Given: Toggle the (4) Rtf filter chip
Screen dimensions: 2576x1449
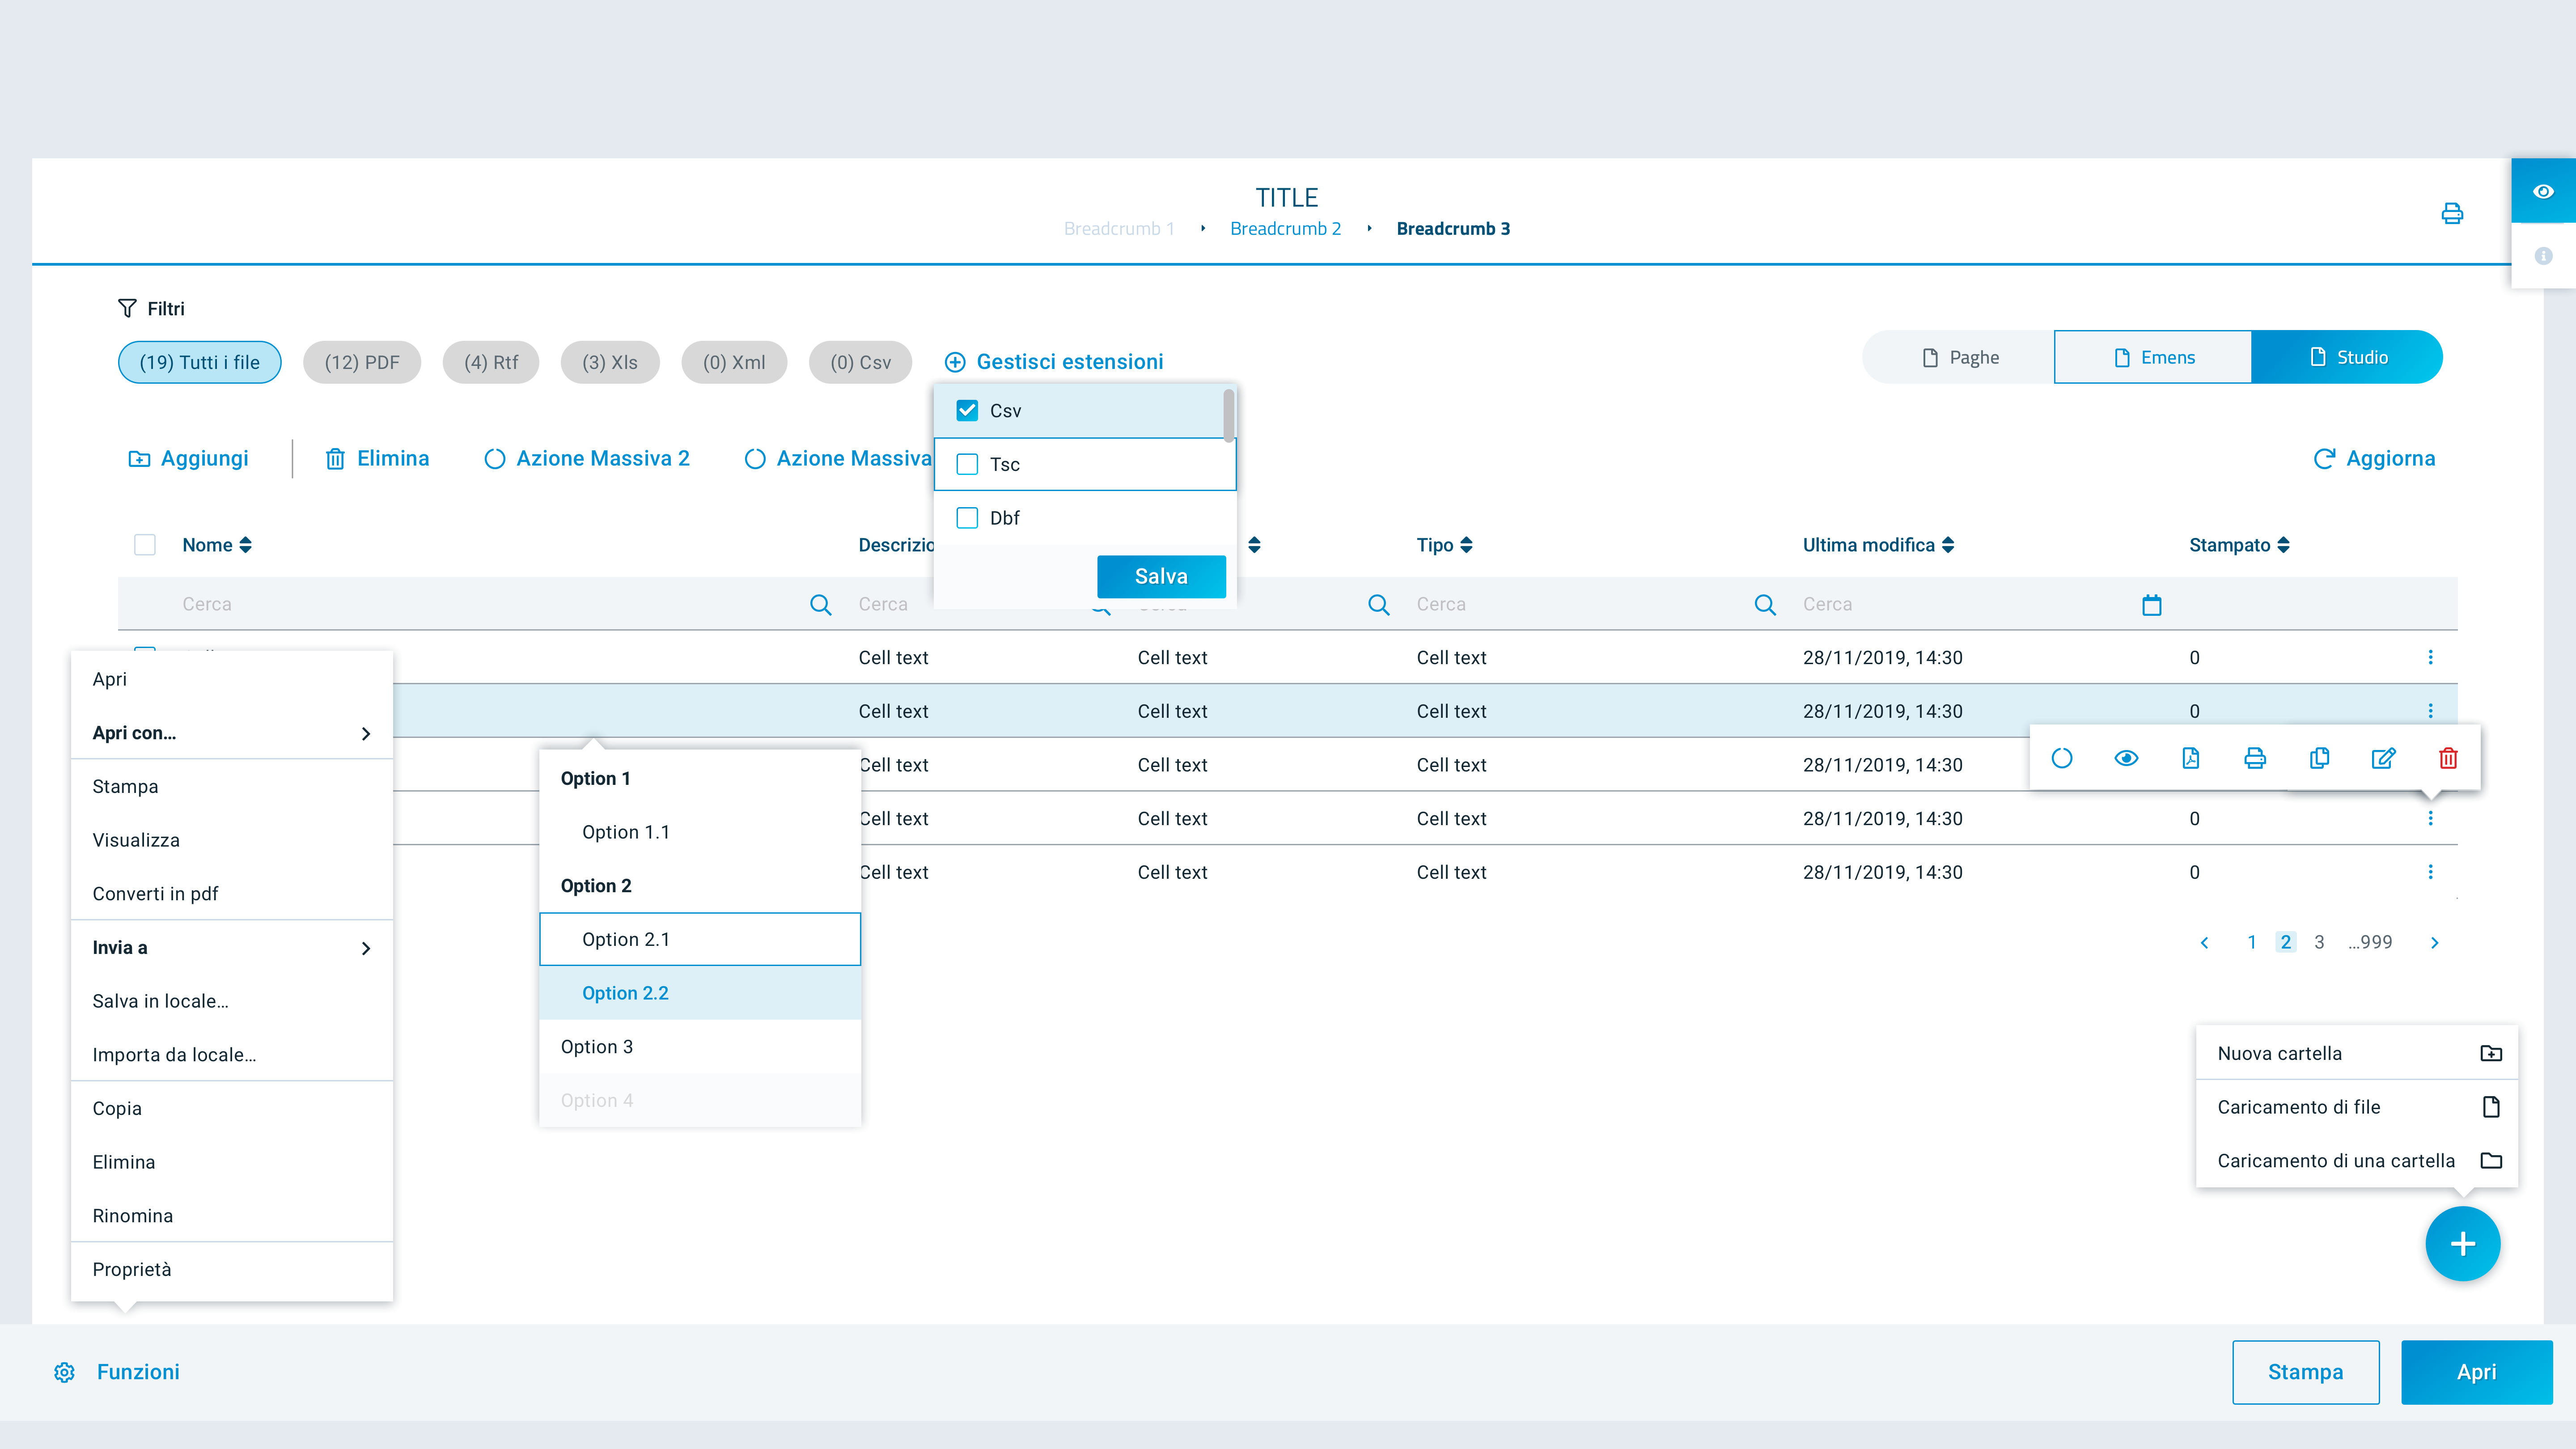Looking at the screenshot, I should pyautogui.click(x=491, y=362).
